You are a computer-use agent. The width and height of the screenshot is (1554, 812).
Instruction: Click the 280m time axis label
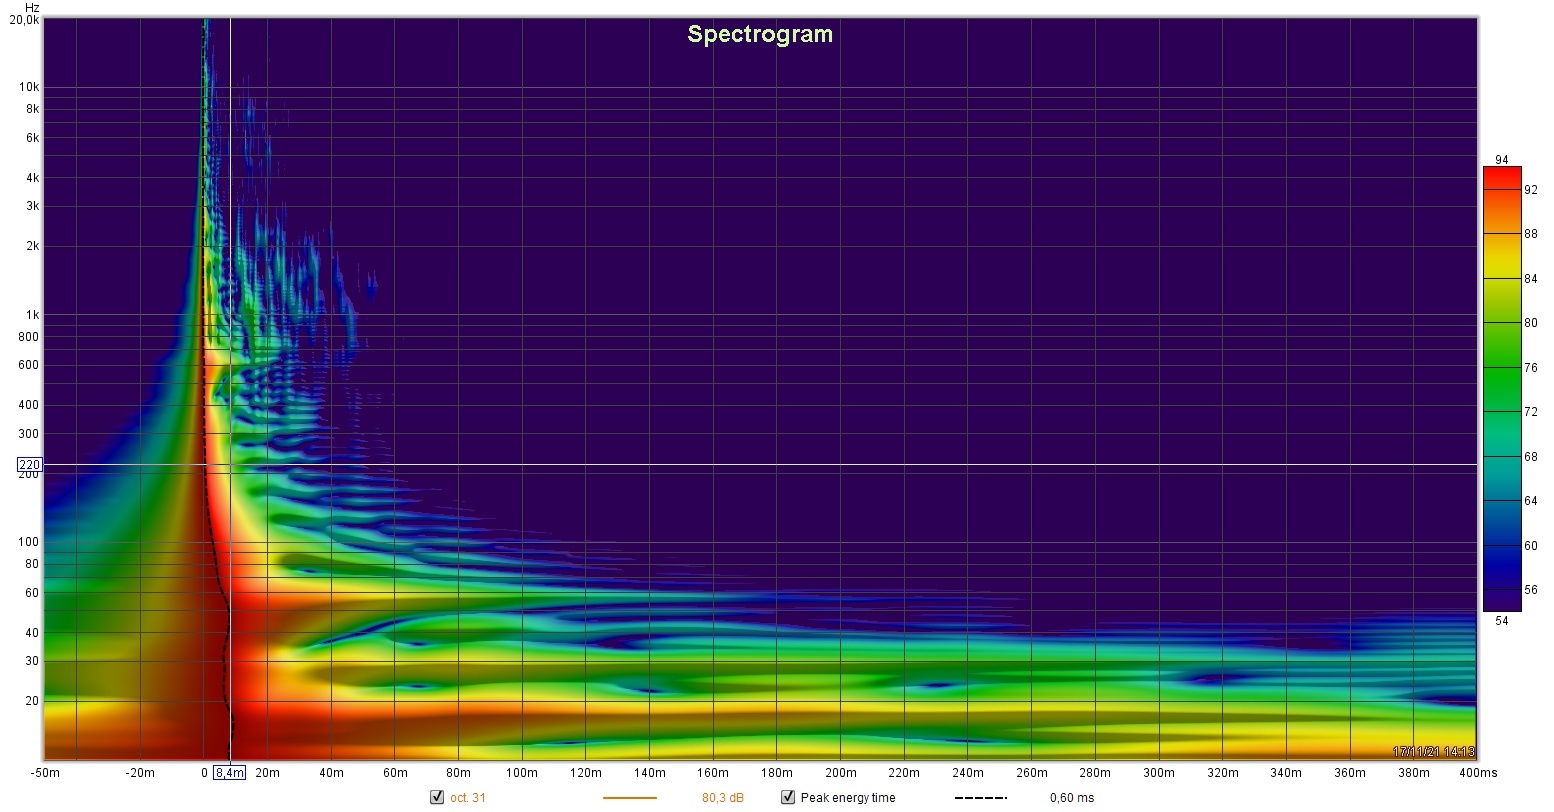pos(1096,773)
